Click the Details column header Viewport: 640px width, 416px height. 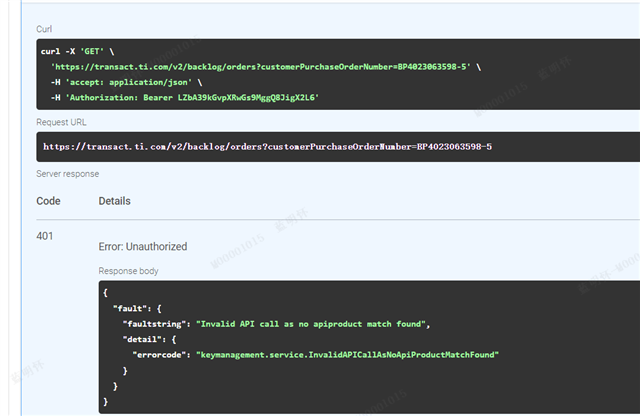(x=115, y=201)
